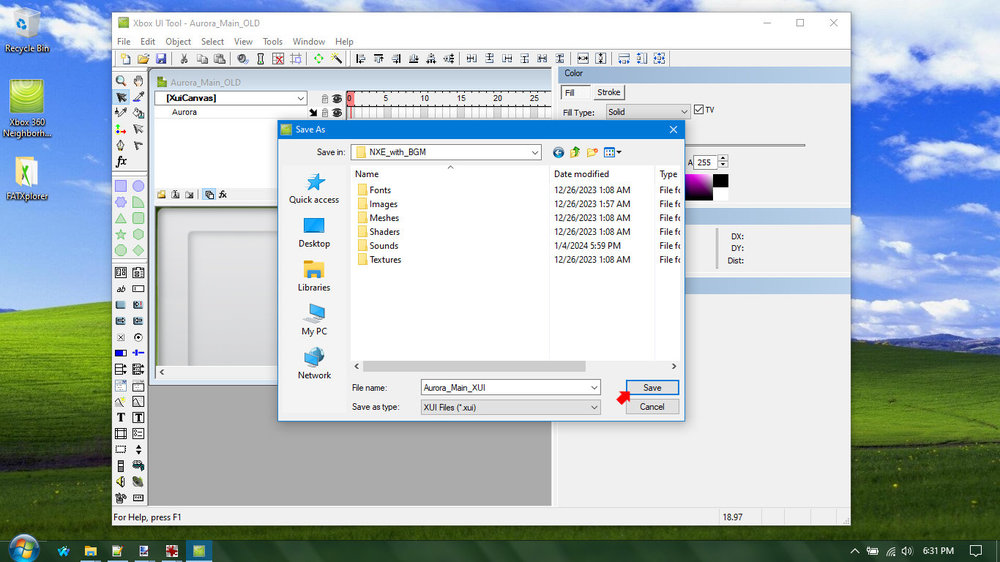The image size is (1000, 562).
Task: Select the Triangle shape tool
Action: [x=121, y=218]
